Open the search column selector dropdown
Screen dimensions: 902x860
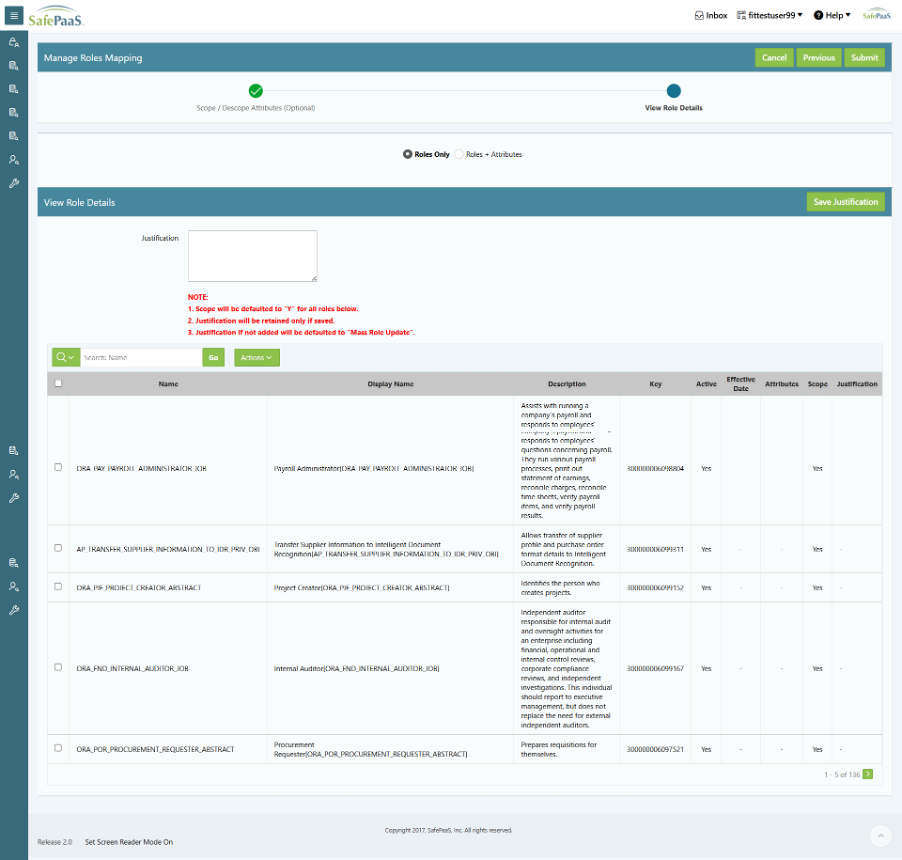(x=65, y=357)
